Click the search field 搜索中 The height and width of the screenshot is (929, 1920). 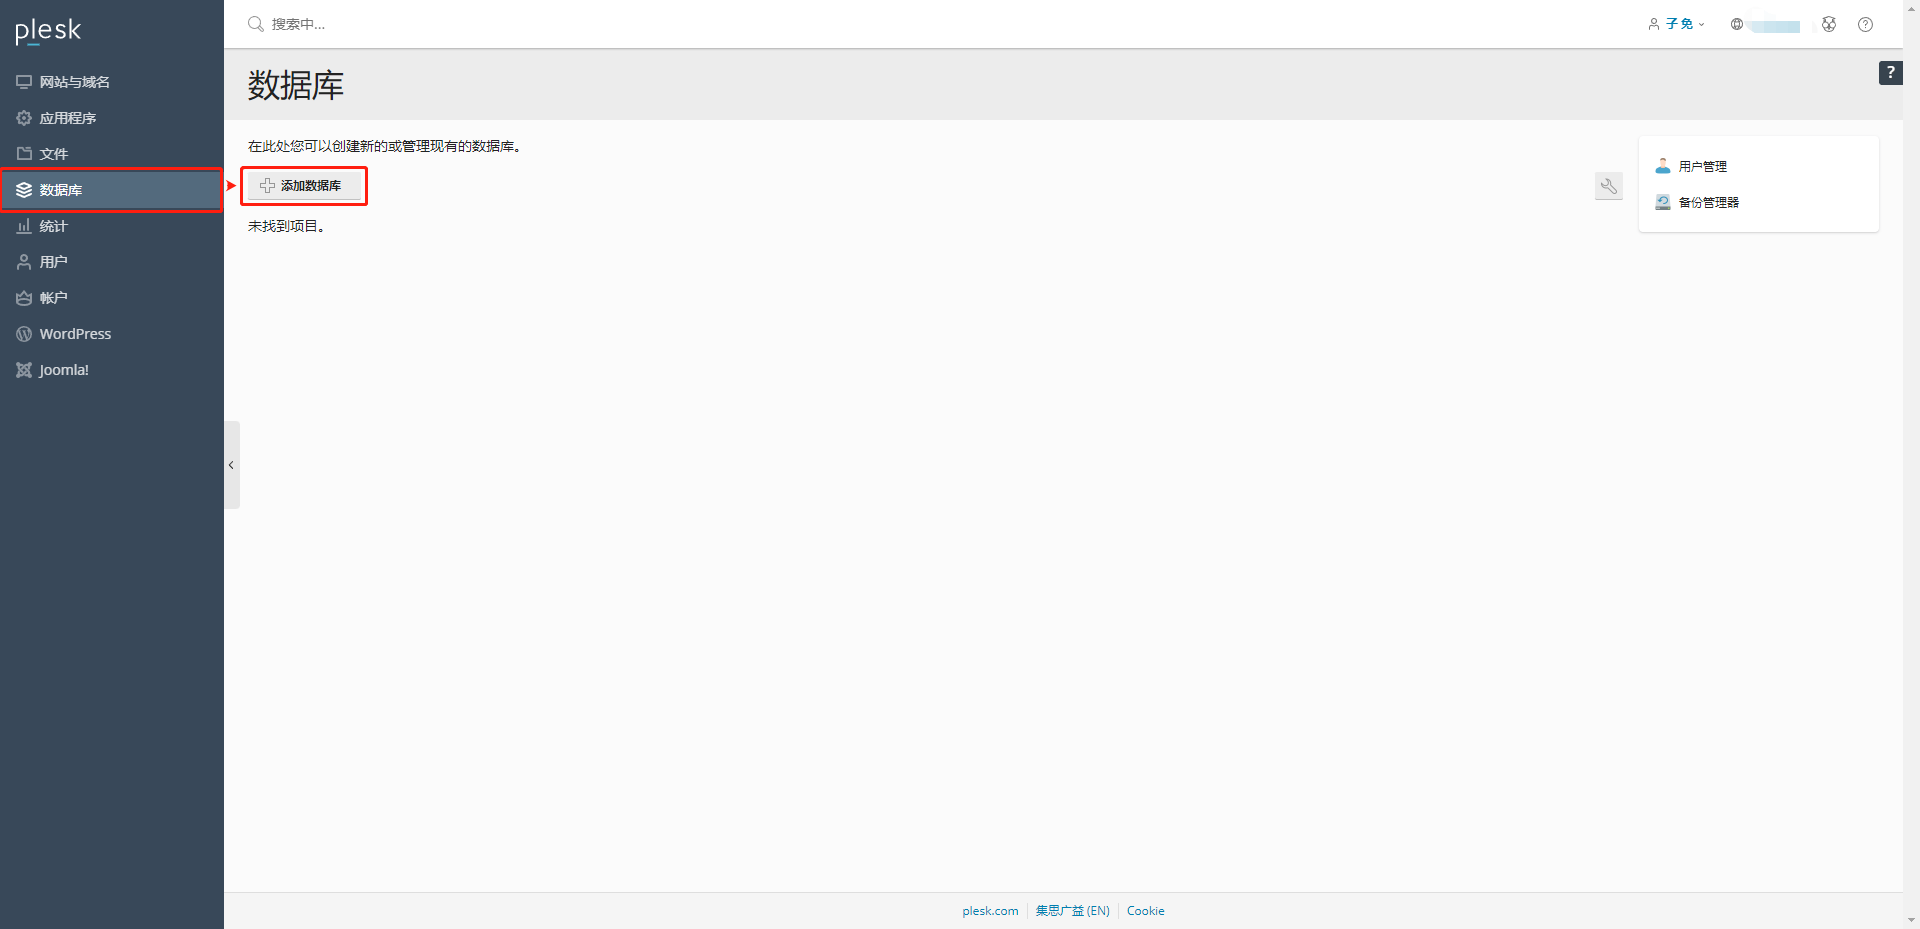tap(299, 24)
